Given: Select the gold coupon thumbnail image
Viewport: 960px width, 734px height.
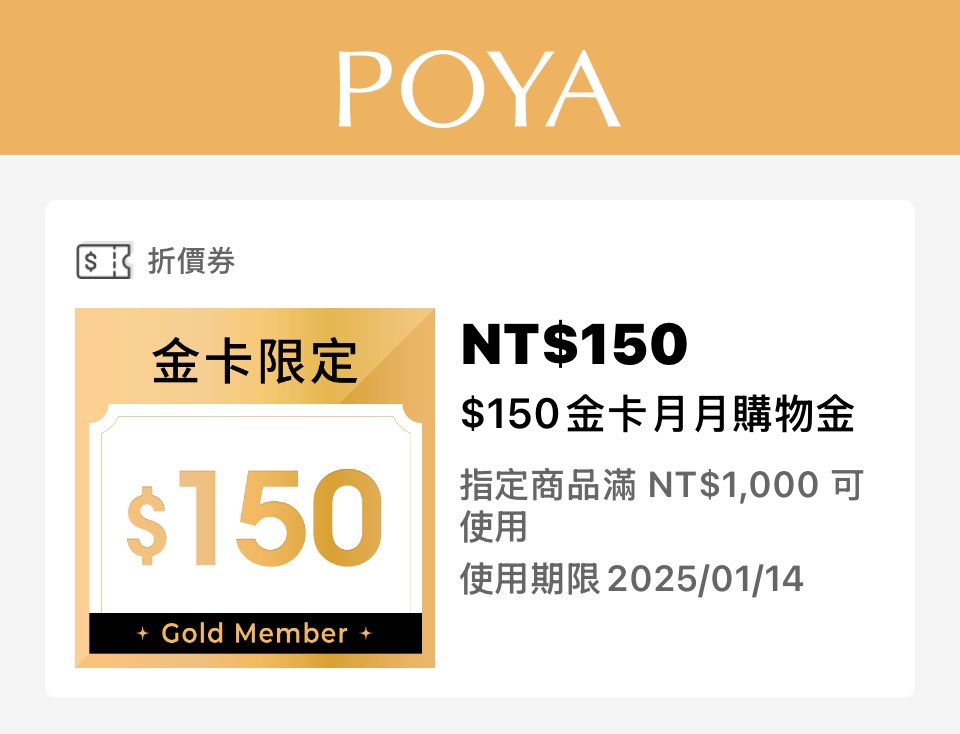Looking at the screenshot, I should [254, 487].
